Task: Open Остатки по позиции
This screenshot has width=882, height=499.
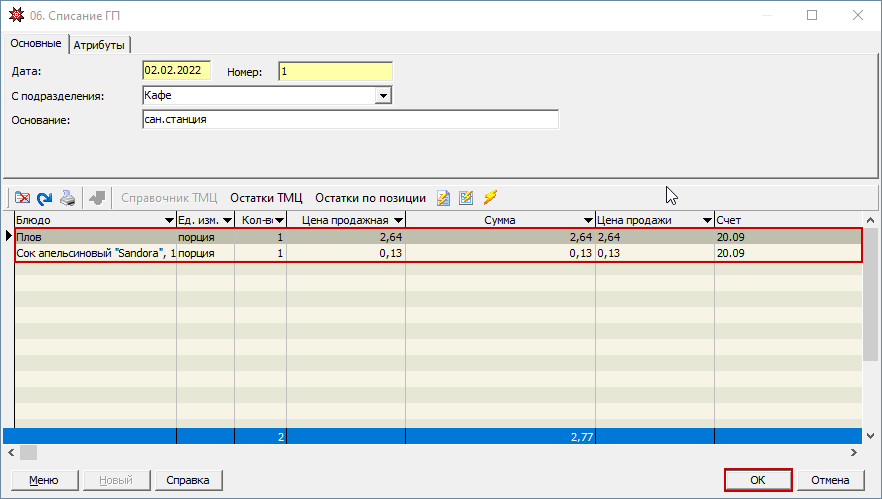Action: pyautogui.click(x=370, y=198)
